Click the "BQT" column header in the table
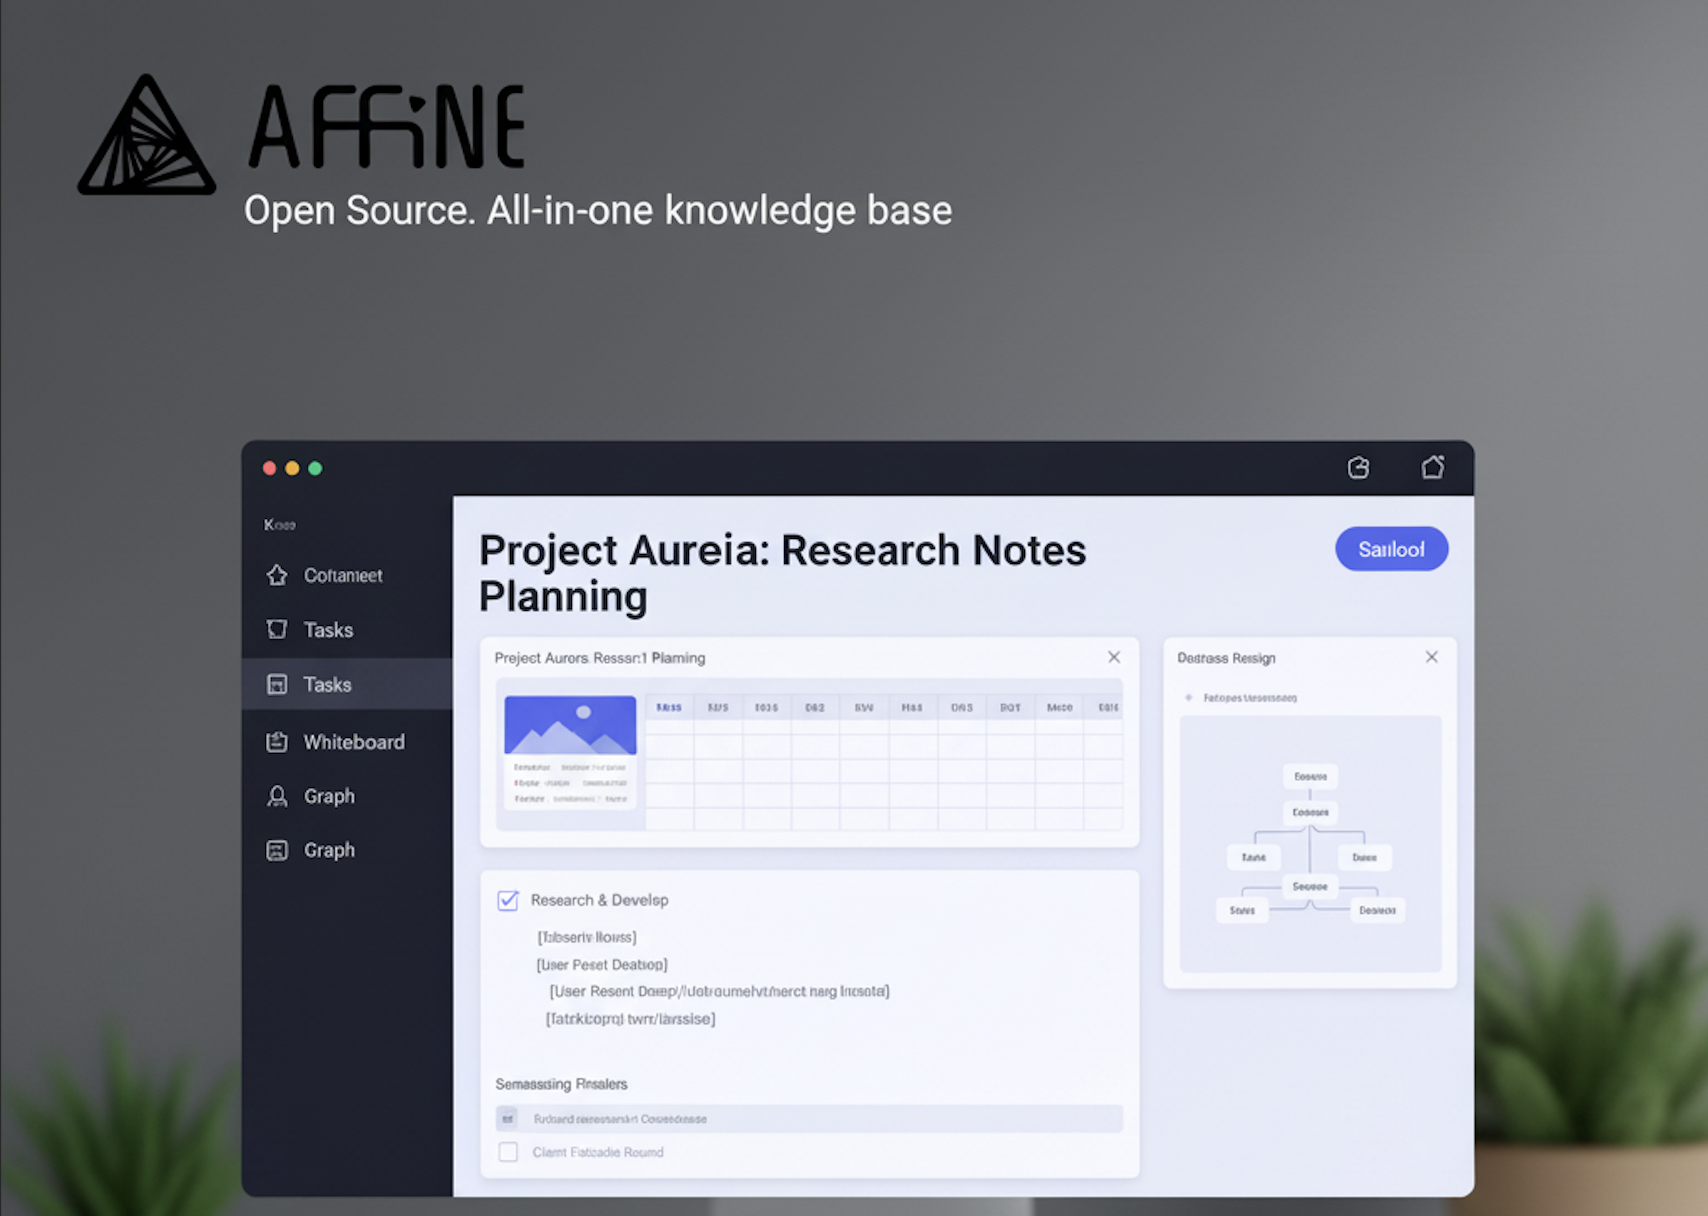The image size is (1708, 1216). (1010, 707)
